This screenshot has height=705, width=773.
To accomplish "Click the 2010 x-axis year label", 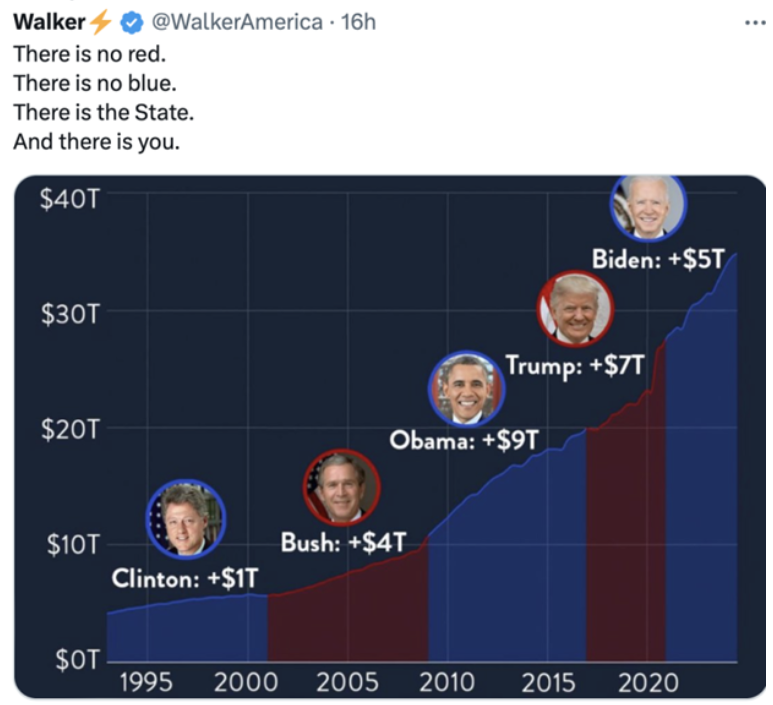I will coord(446,683).
